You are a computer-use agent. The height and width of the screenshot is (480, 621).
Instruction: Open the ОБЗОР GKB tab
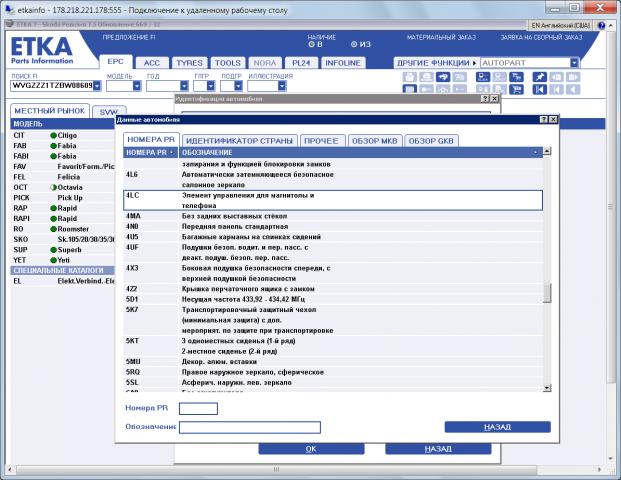431,141
